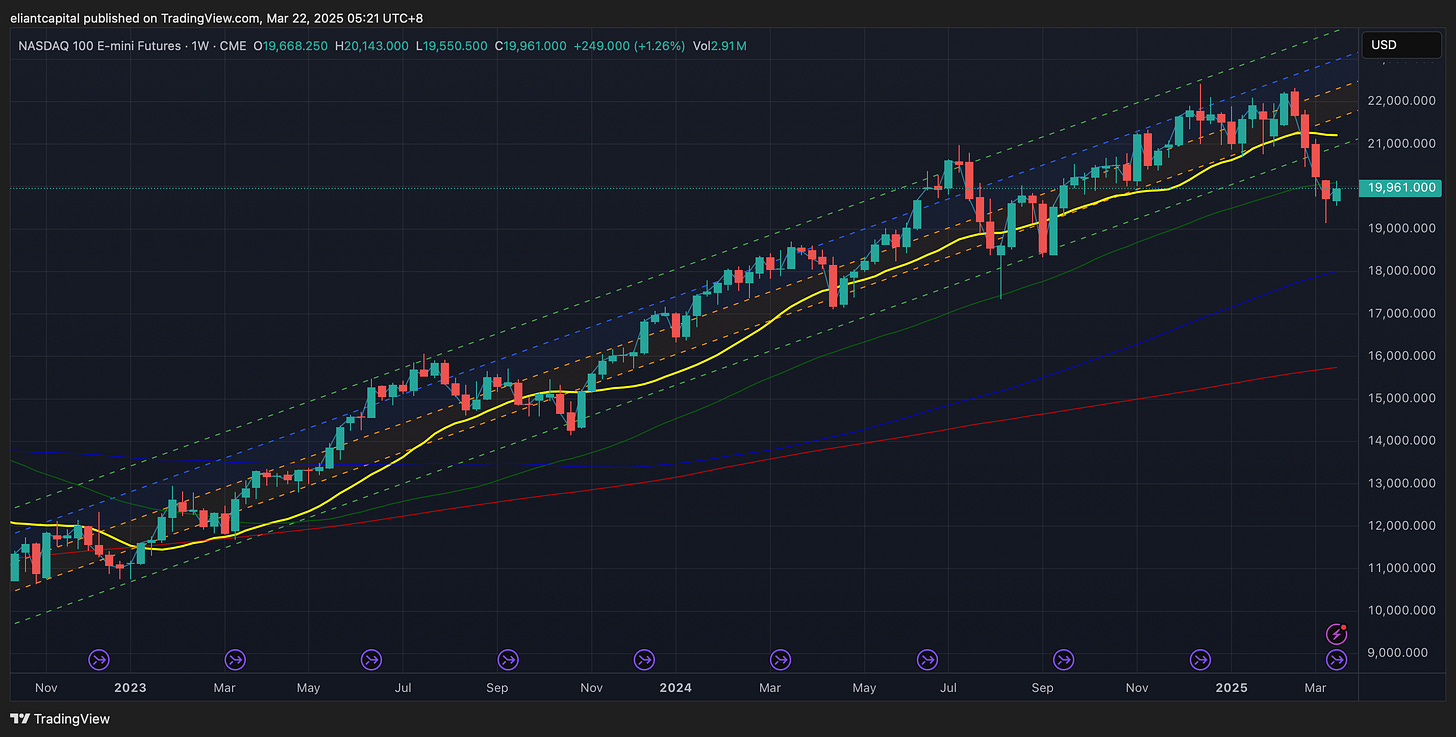This screenshot has width=1456, height=737.
Task: Open event marker above the Sep 2023 label
Action: click(x=508, y=660)
